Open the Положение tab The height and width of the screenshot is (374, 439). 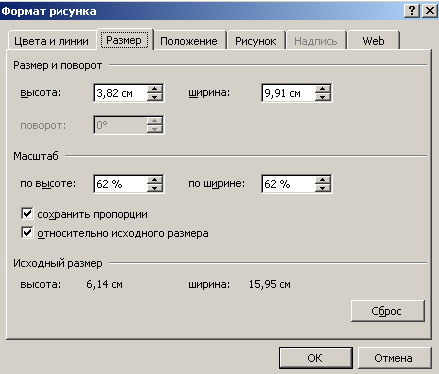pyautogui.click(x=189, y=41)
